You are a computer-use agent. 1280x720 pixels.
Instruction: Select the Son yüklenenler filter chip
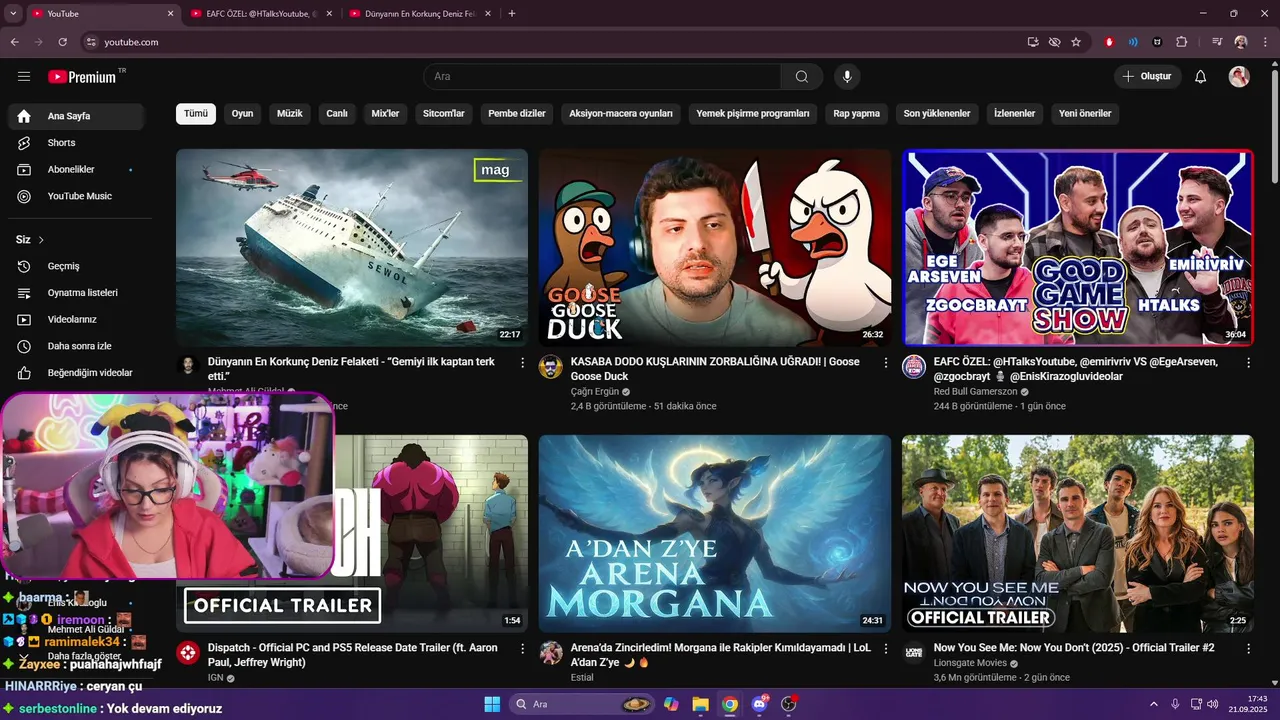point(937,113)
